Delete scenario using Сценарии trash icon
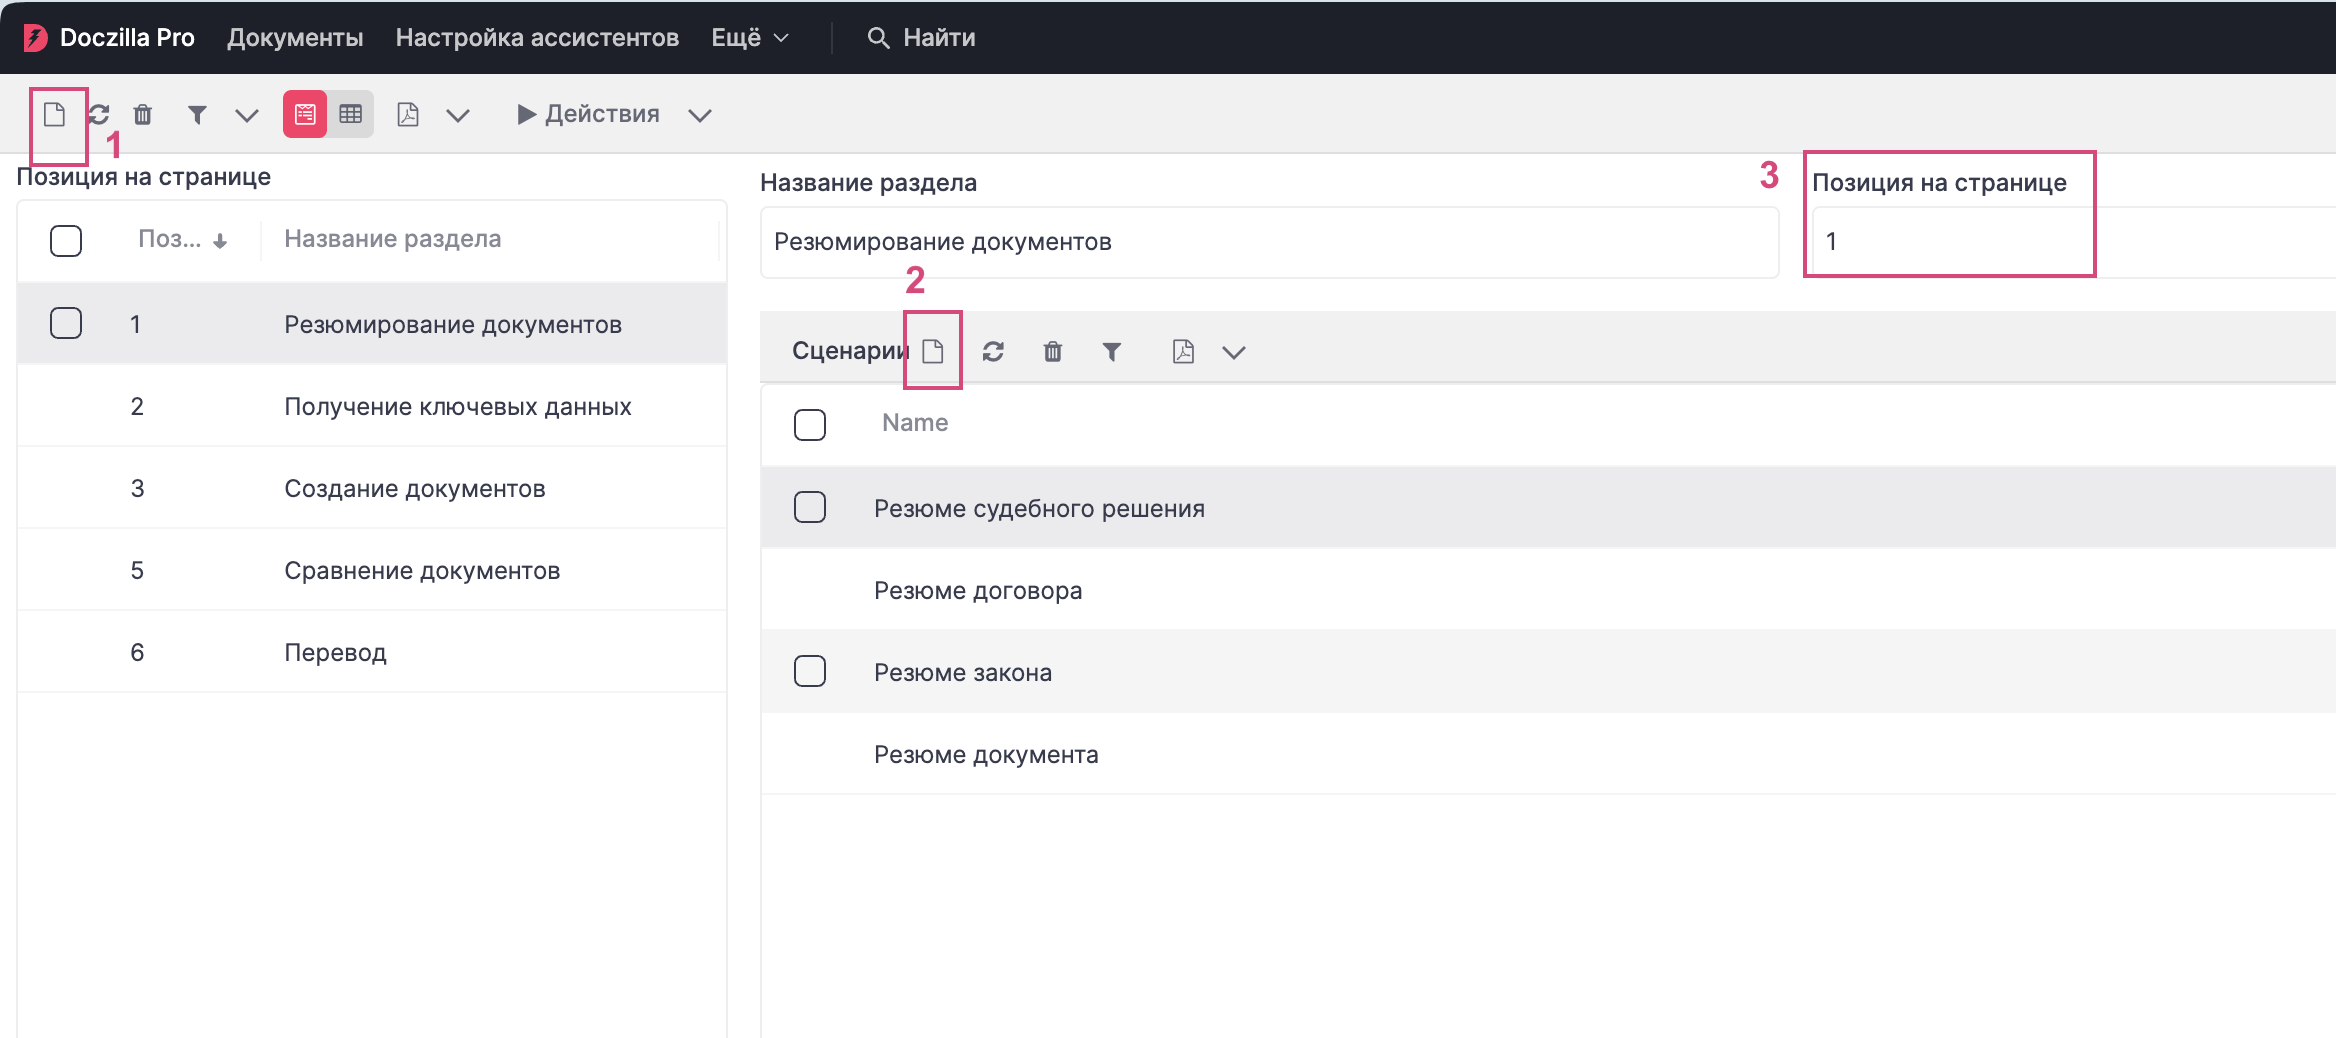The height and width of the screenshot is (1038, 2336). [x=1053, y=351]
